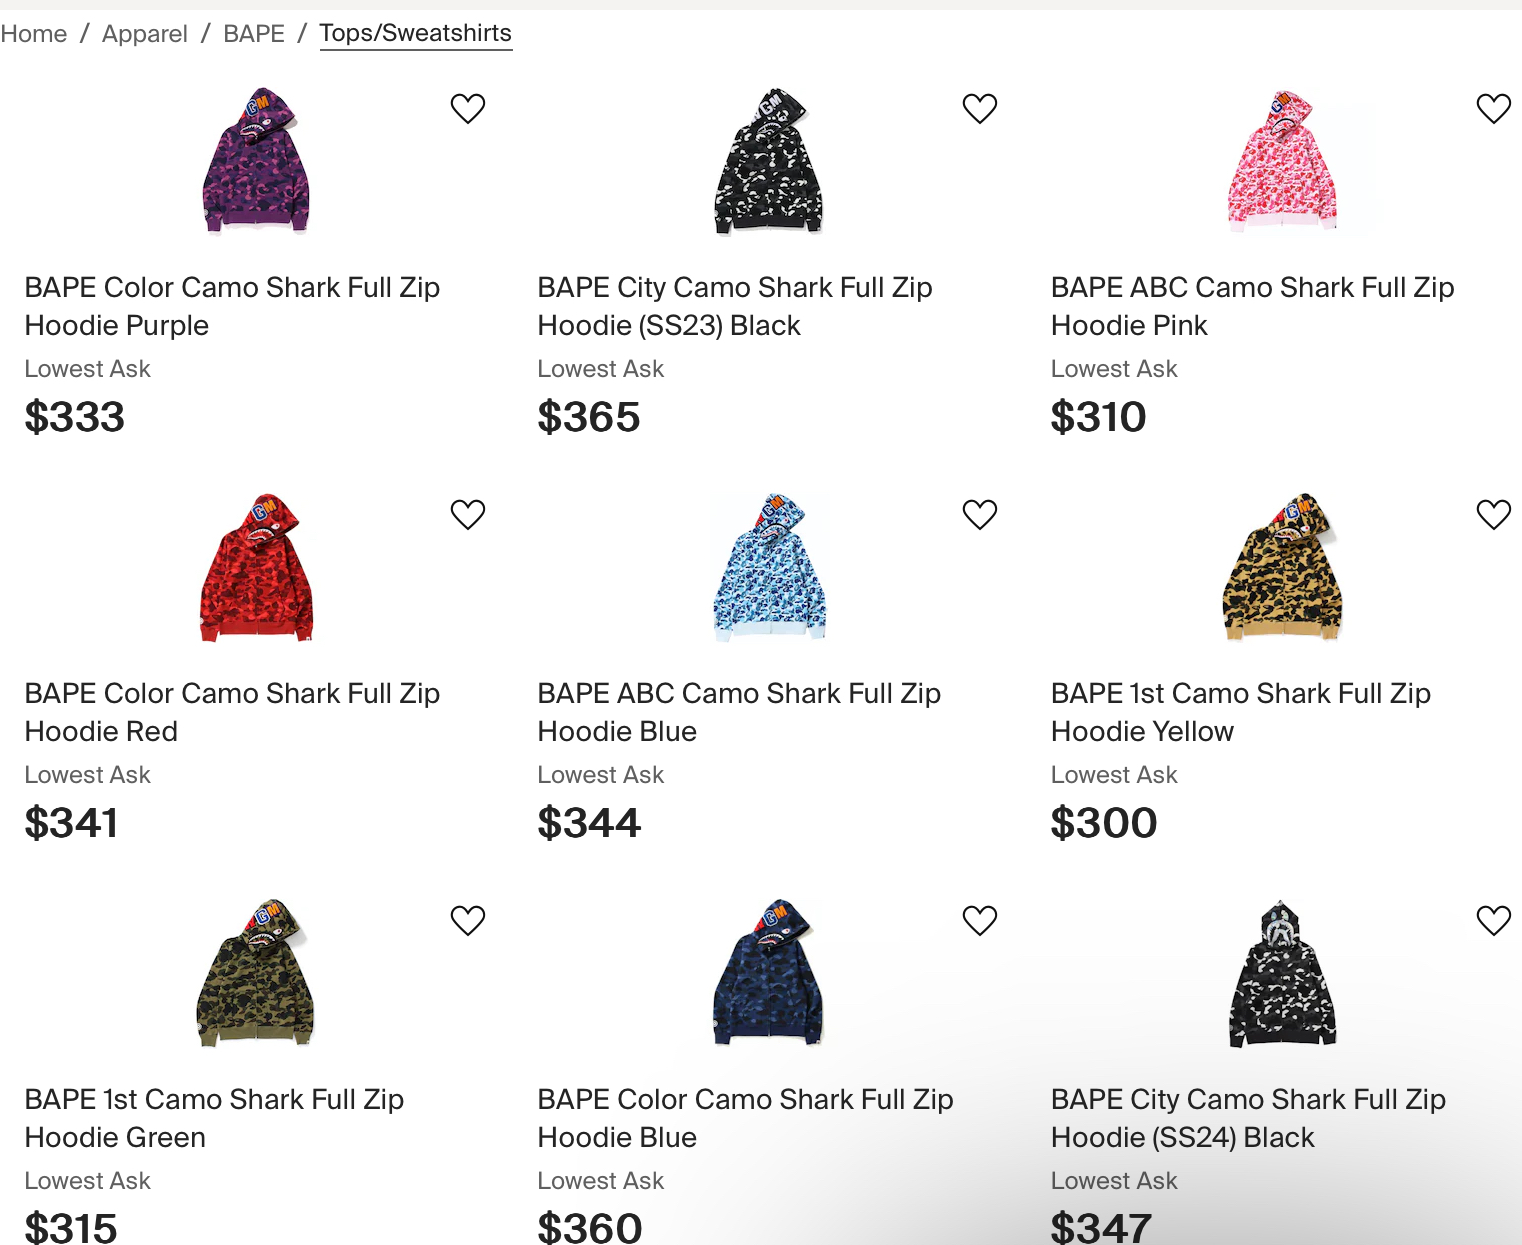1522x1245 pixels.
Task: Open BAPE ABC Camo Shark Hoodie Blue title
Action: [739, 712]
